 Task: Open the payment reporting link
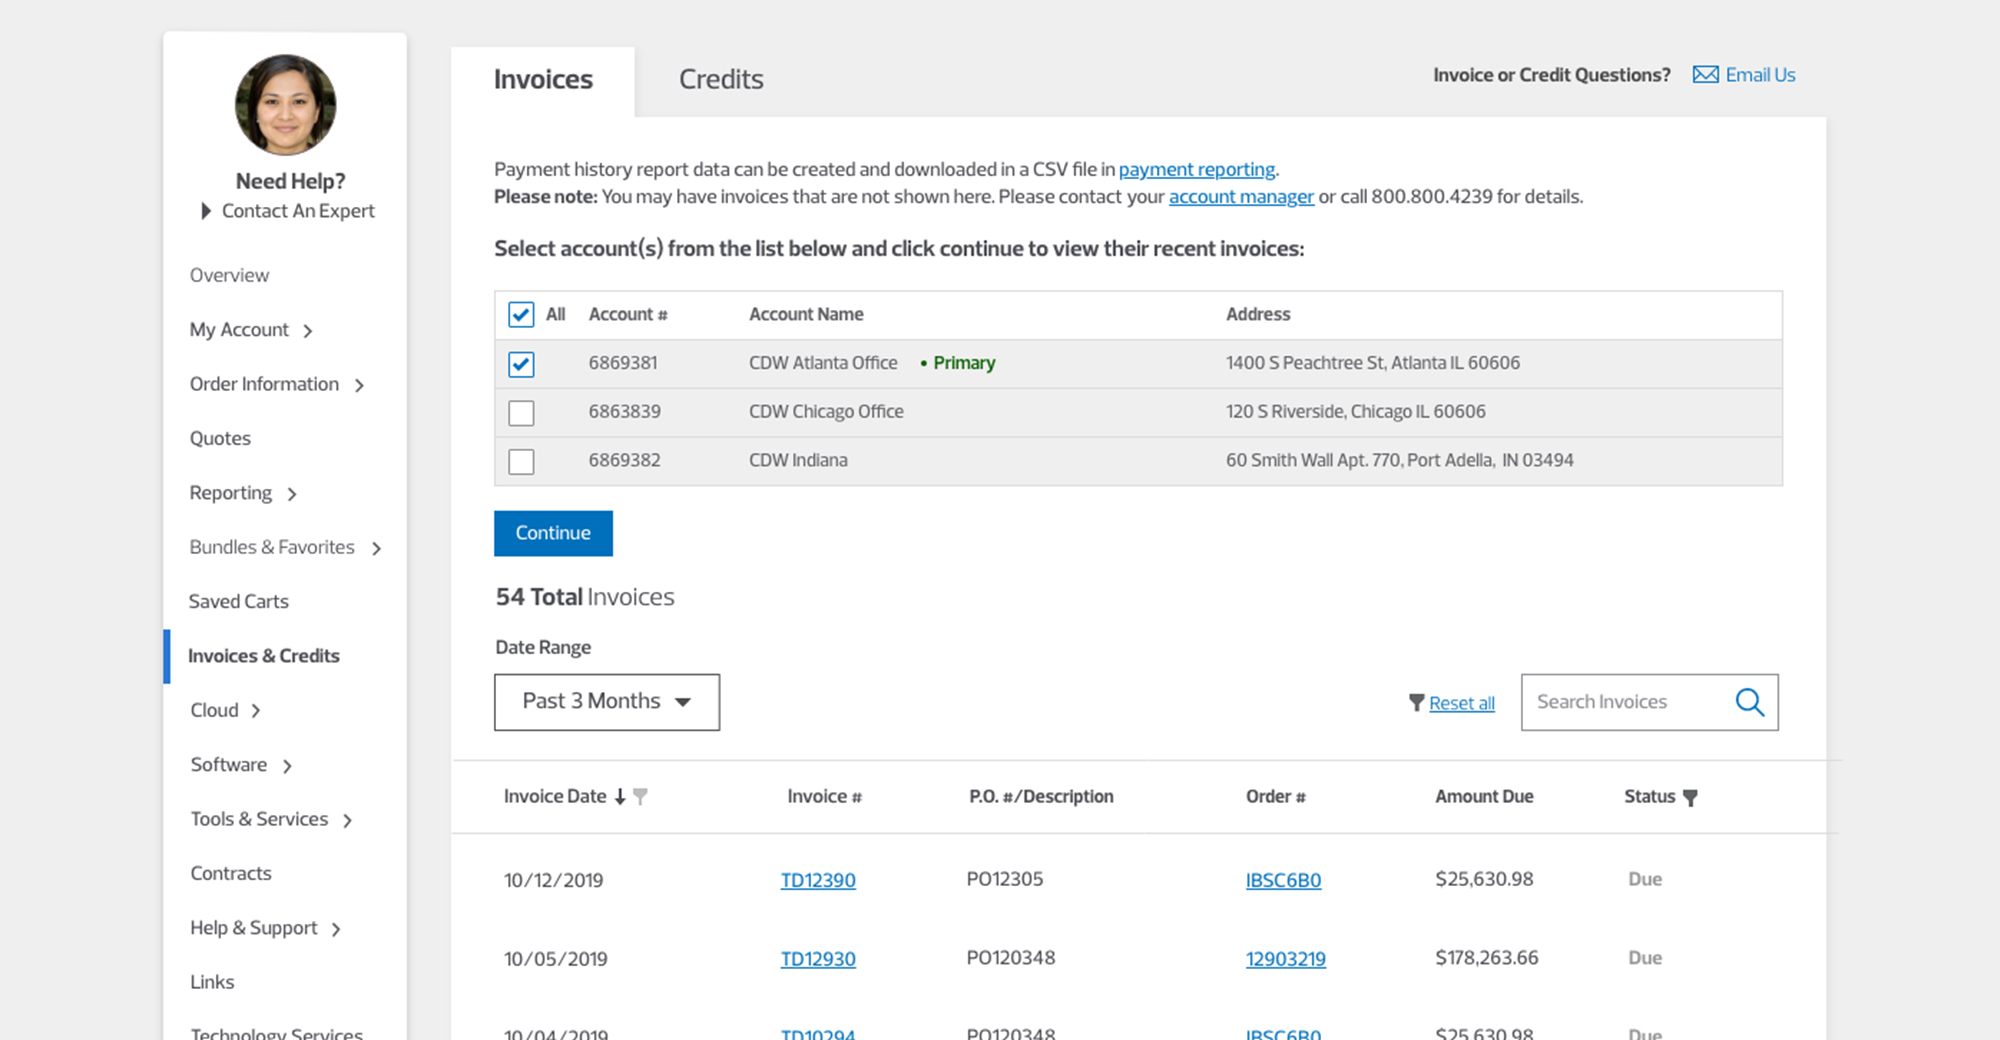tap(1197, 169)
